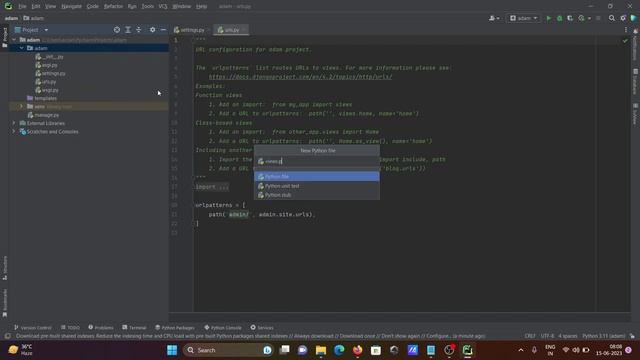Choose Python unit test option
Image resolution: width=640 pixels, height=360 pixels.
pos(317,186)
